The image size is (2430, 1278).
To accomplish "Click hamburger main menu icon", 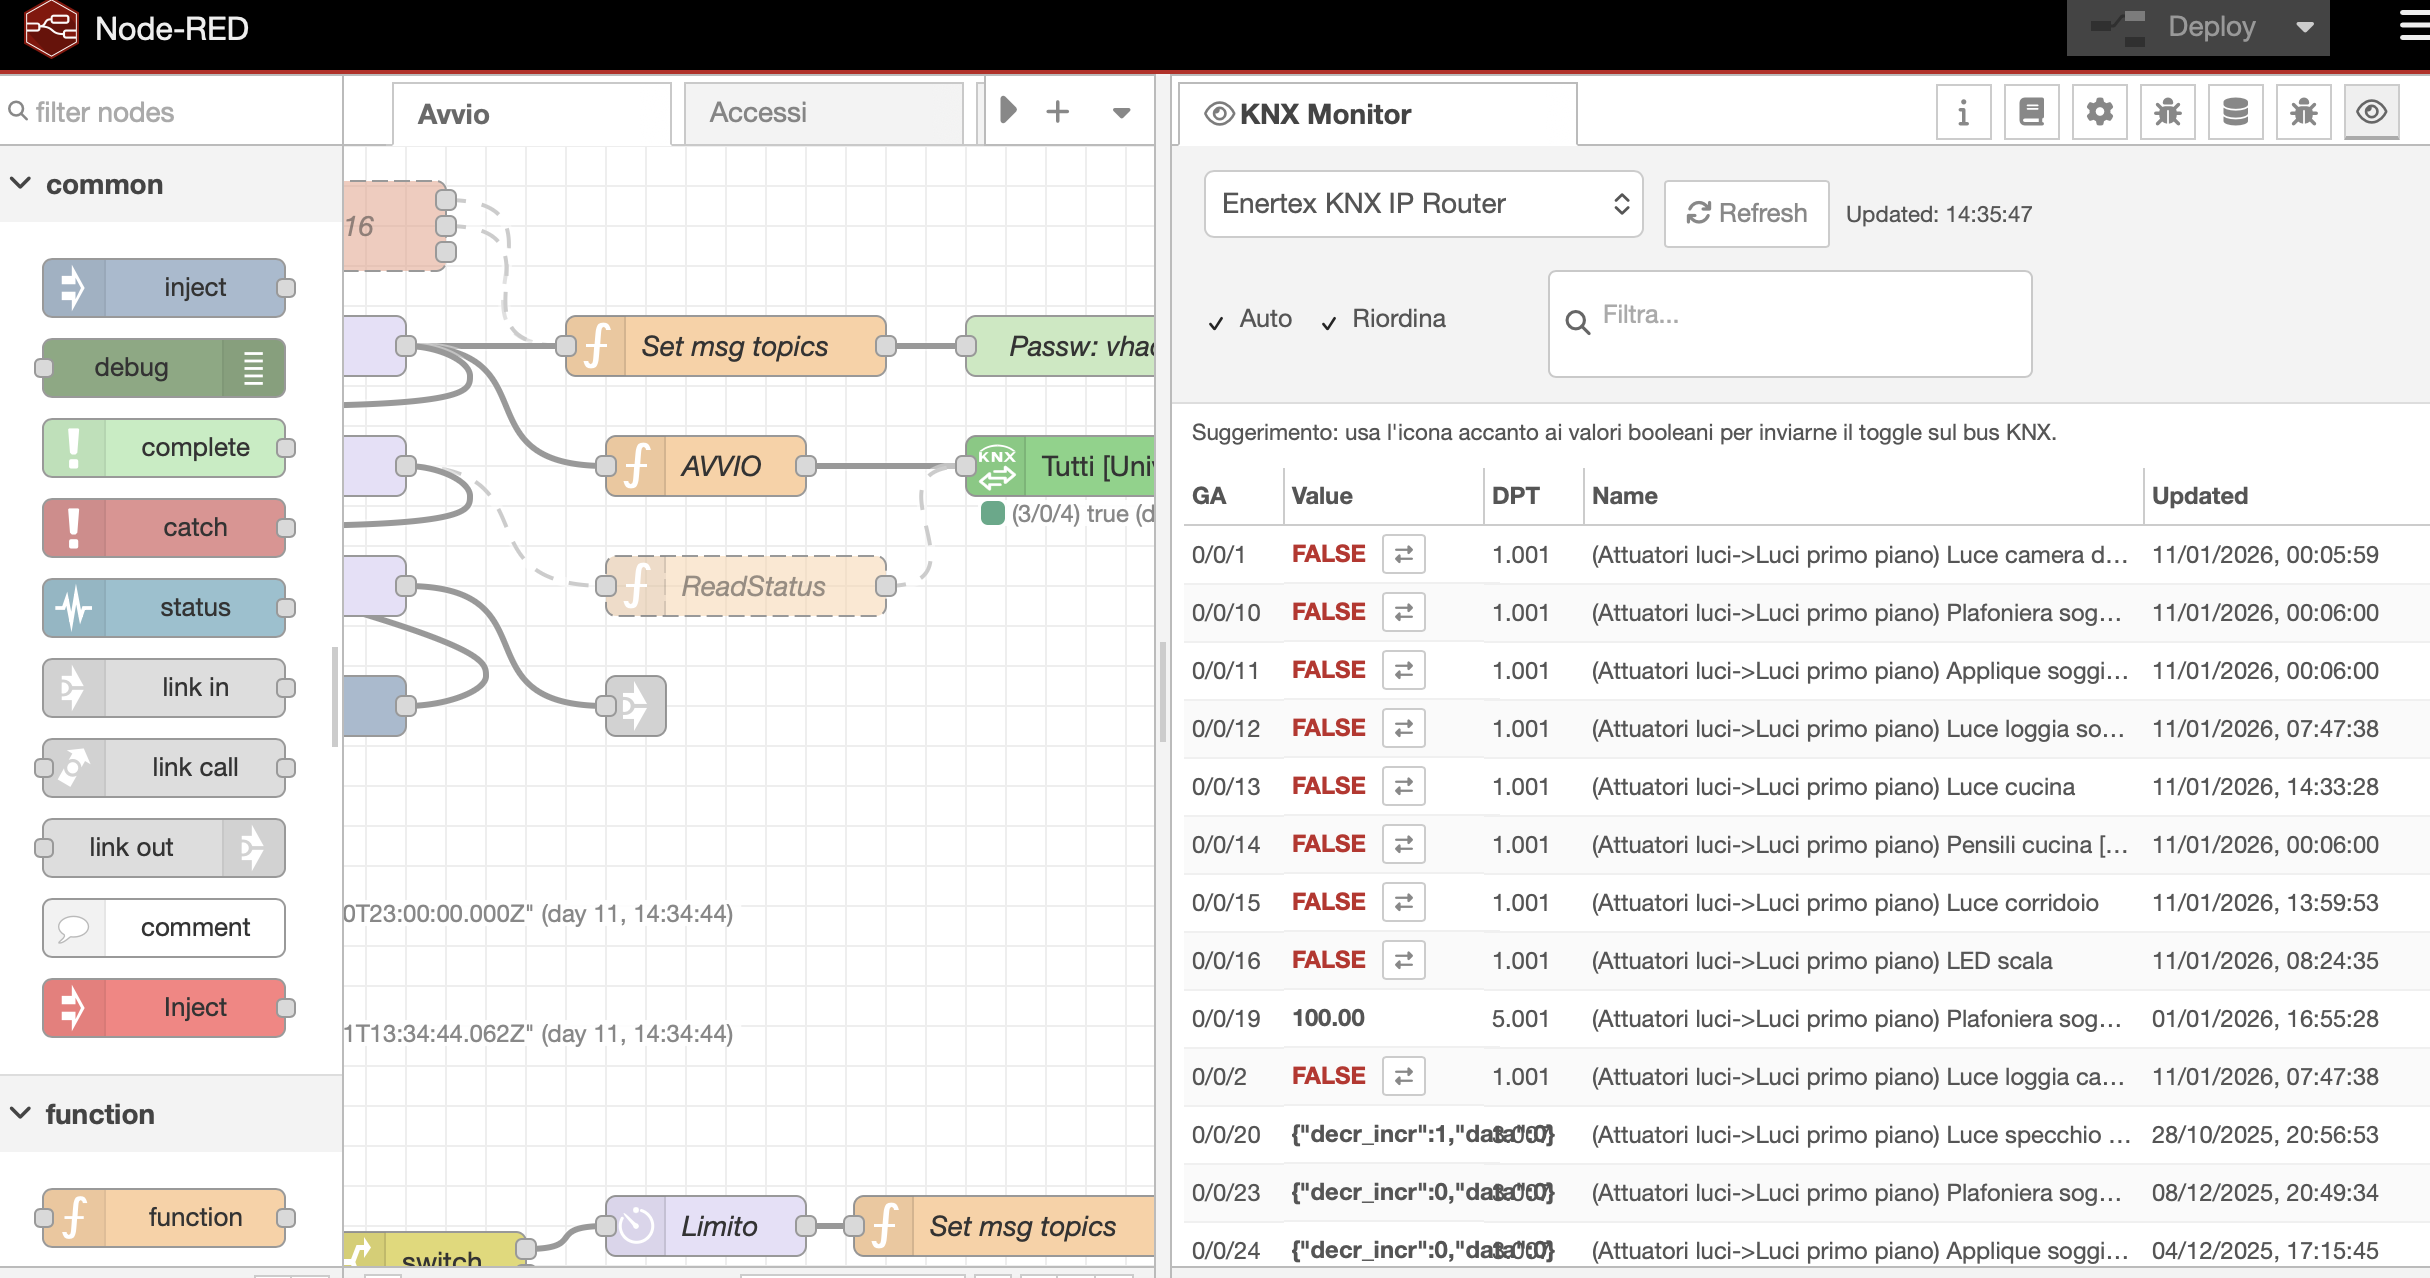I will coord(2414,27).
